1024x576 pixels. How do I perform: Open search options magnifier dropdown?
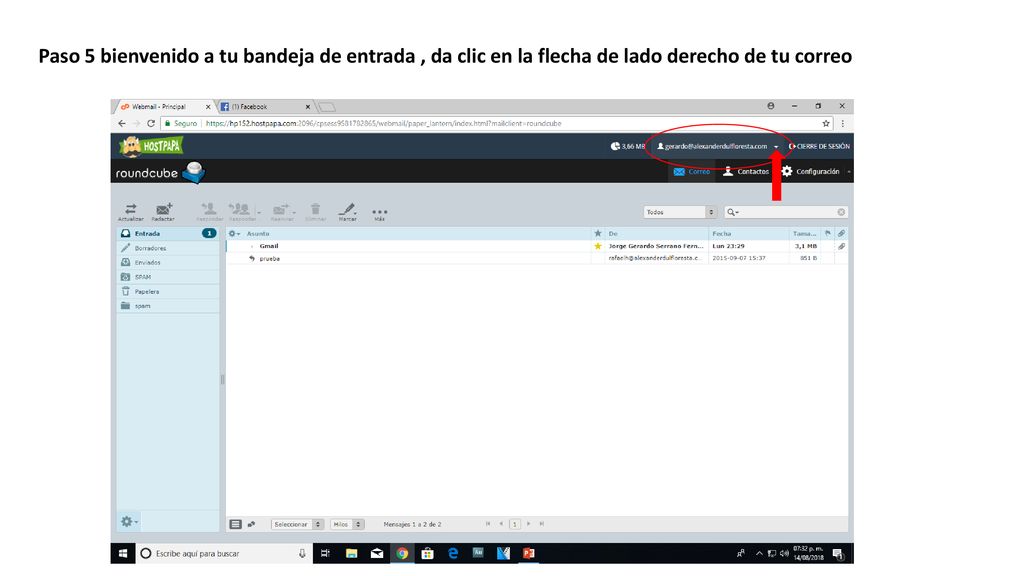(x=733, y=212)
